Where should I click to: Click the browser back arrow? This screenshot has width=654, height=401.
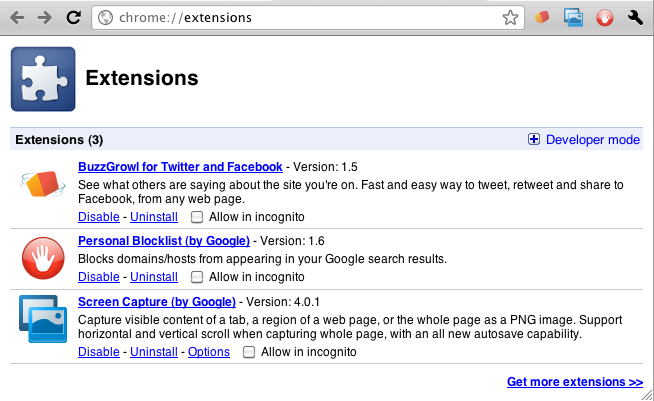[x=17, y=17]
